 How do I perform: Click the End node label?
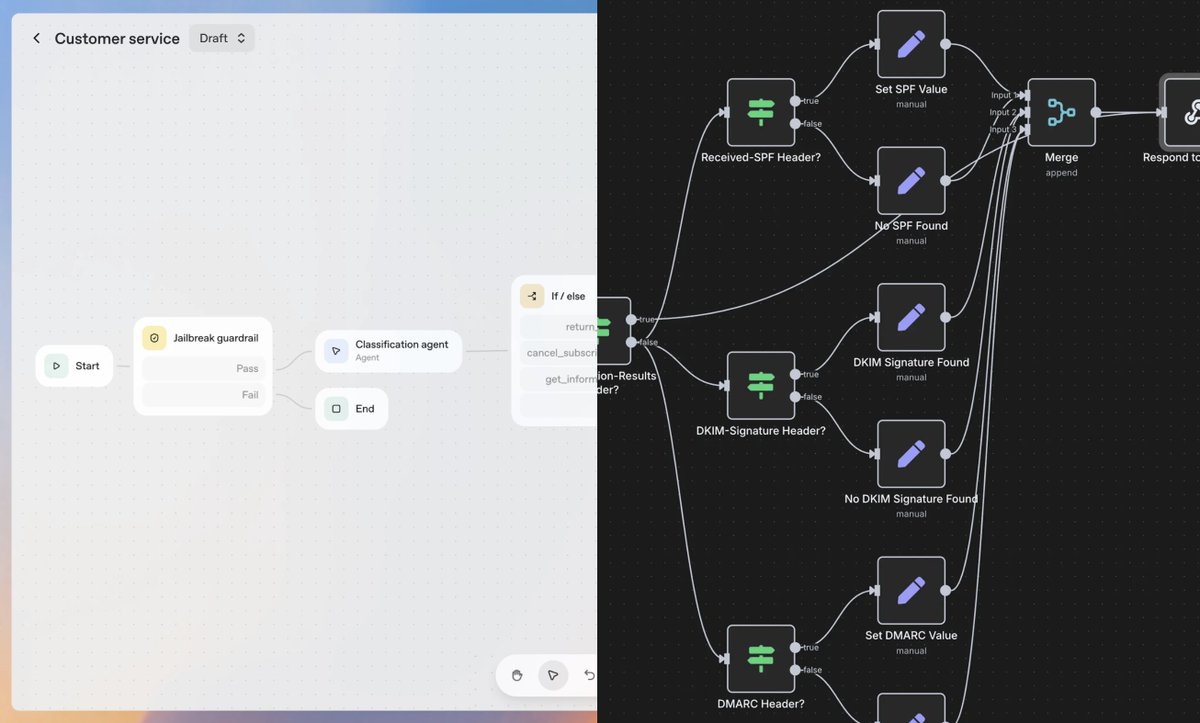(x=365, y=409)
